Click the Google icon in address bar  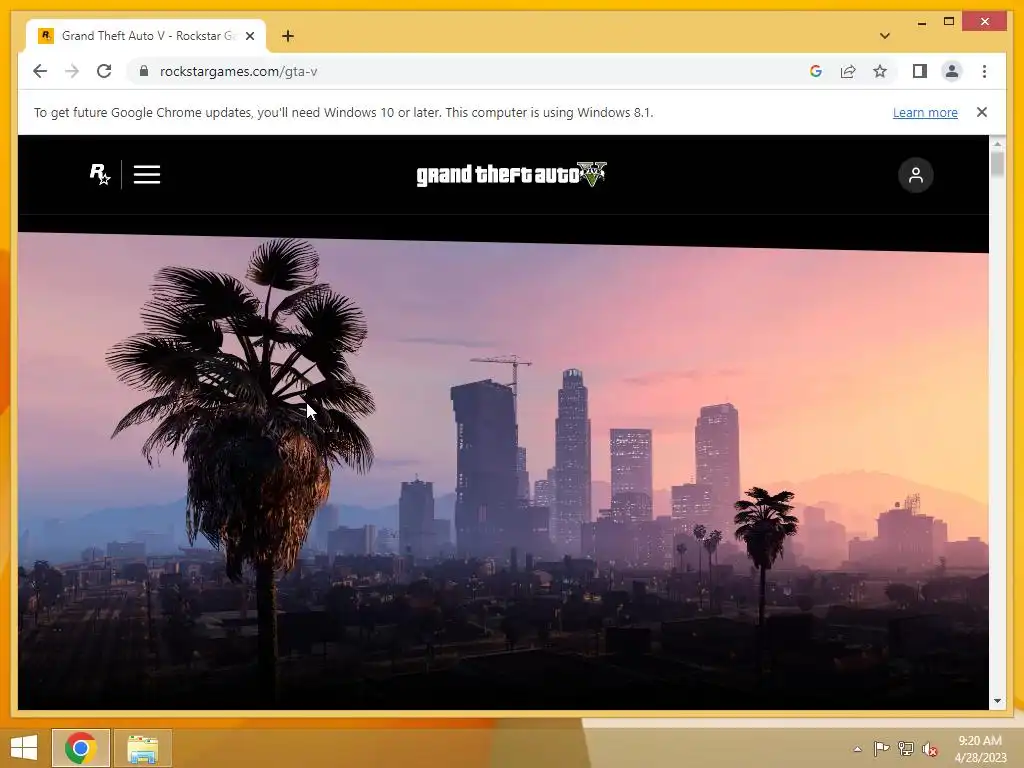click(x=816, y=71)
